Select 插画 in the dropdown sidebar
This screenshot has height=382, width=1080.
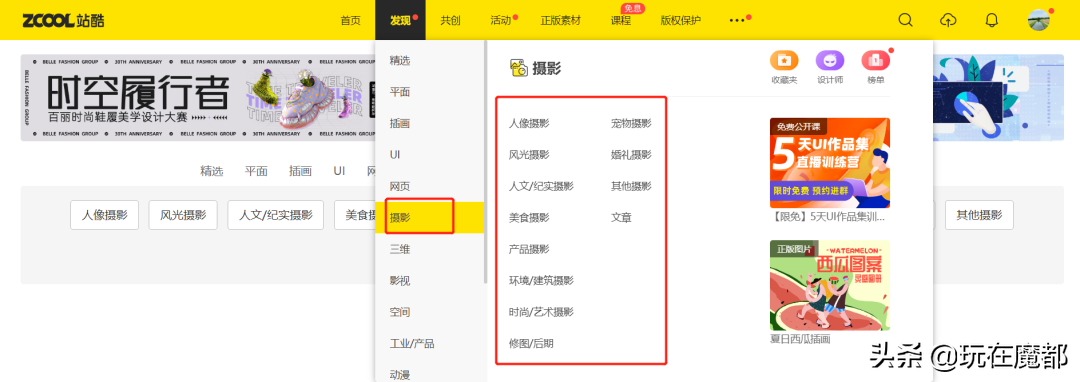pos(399,123)
